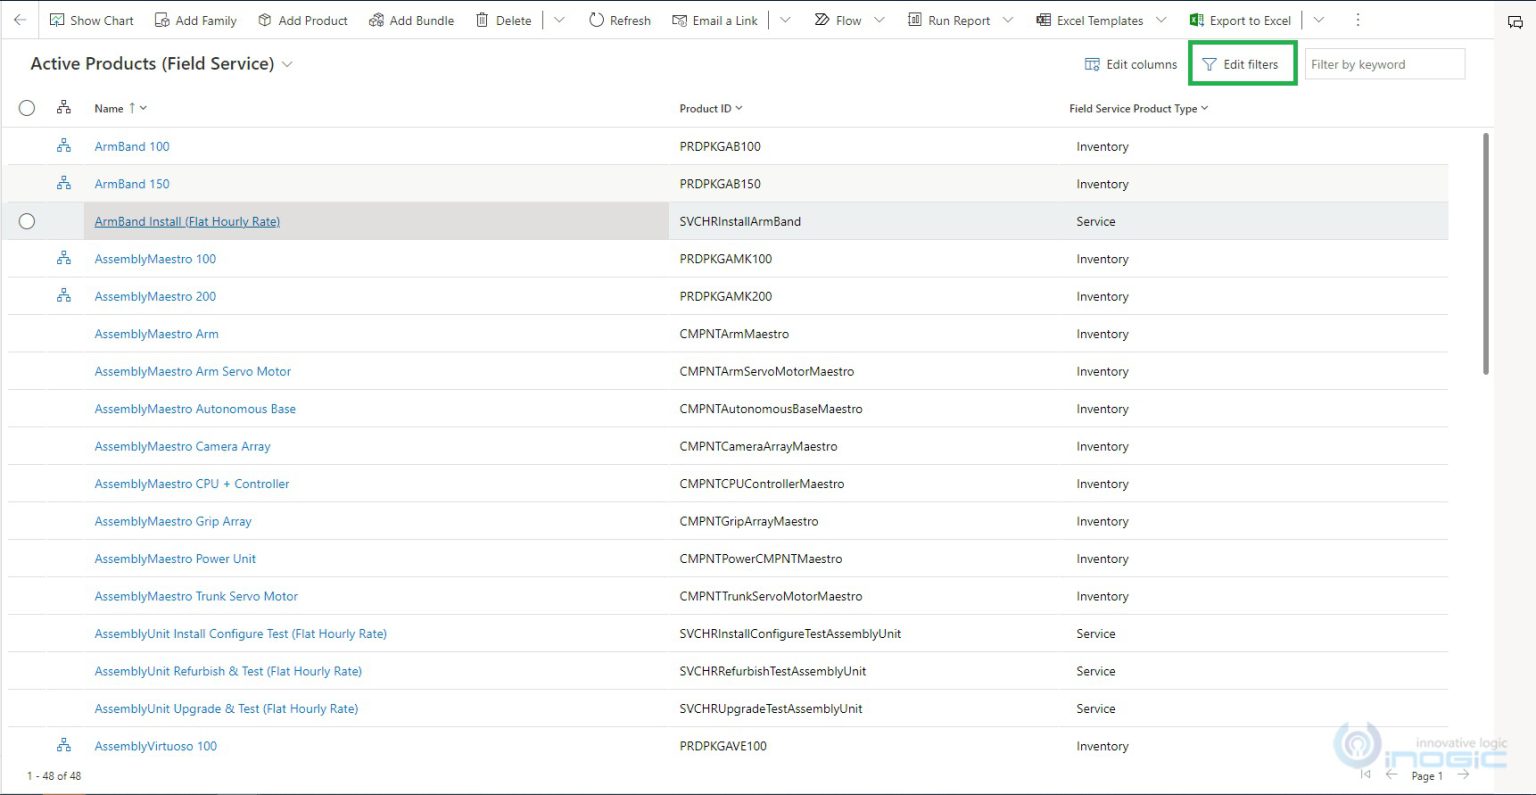The image size is (1536, 795).
Task: Refresh the product list
Action: coord(619,20)
